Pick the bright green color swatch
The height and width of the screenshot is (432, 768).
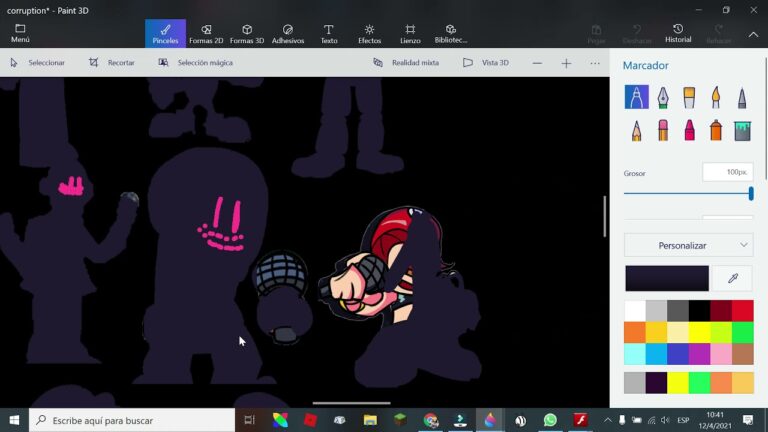[743, 333]
